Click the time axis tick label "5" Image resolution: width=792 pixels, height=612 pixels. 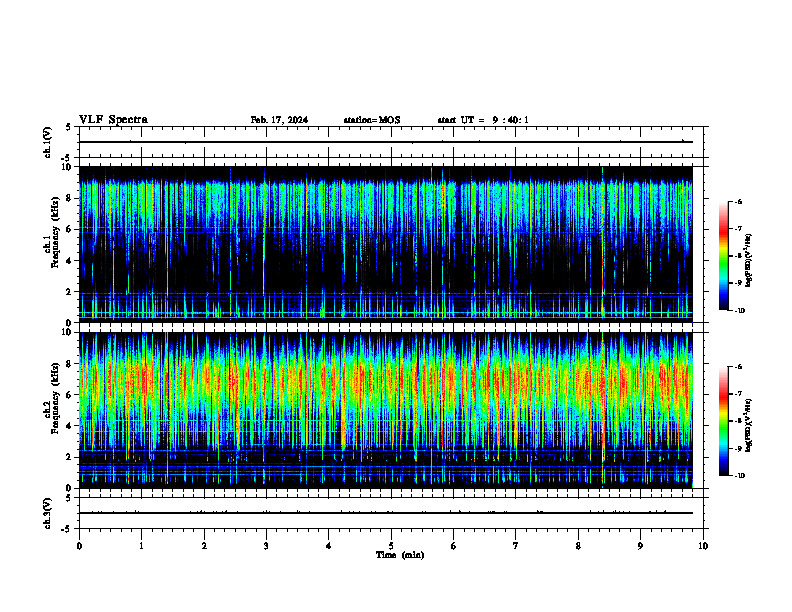tap(391, 546)
